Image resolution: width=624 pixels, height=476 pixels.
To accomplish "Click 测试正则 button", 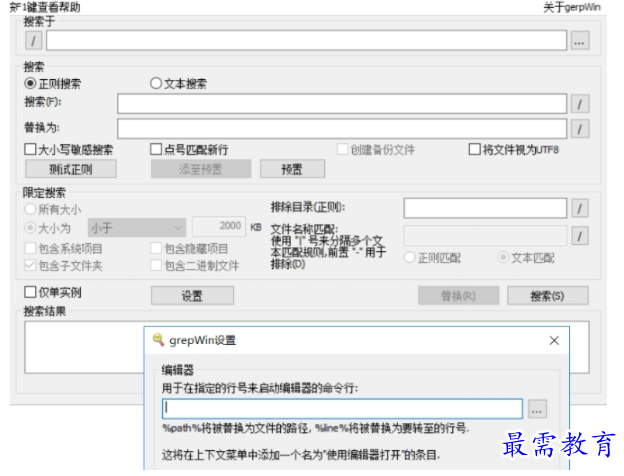I will click(71, 169).
